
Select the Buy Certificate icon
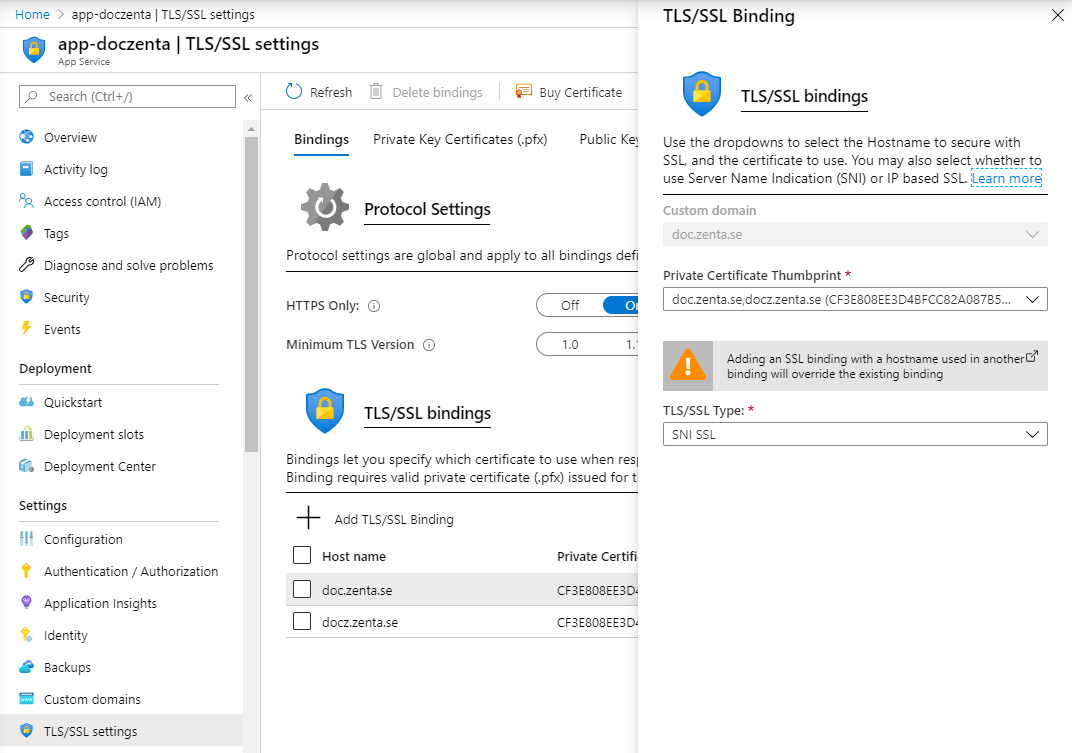[x=523, y=91]
